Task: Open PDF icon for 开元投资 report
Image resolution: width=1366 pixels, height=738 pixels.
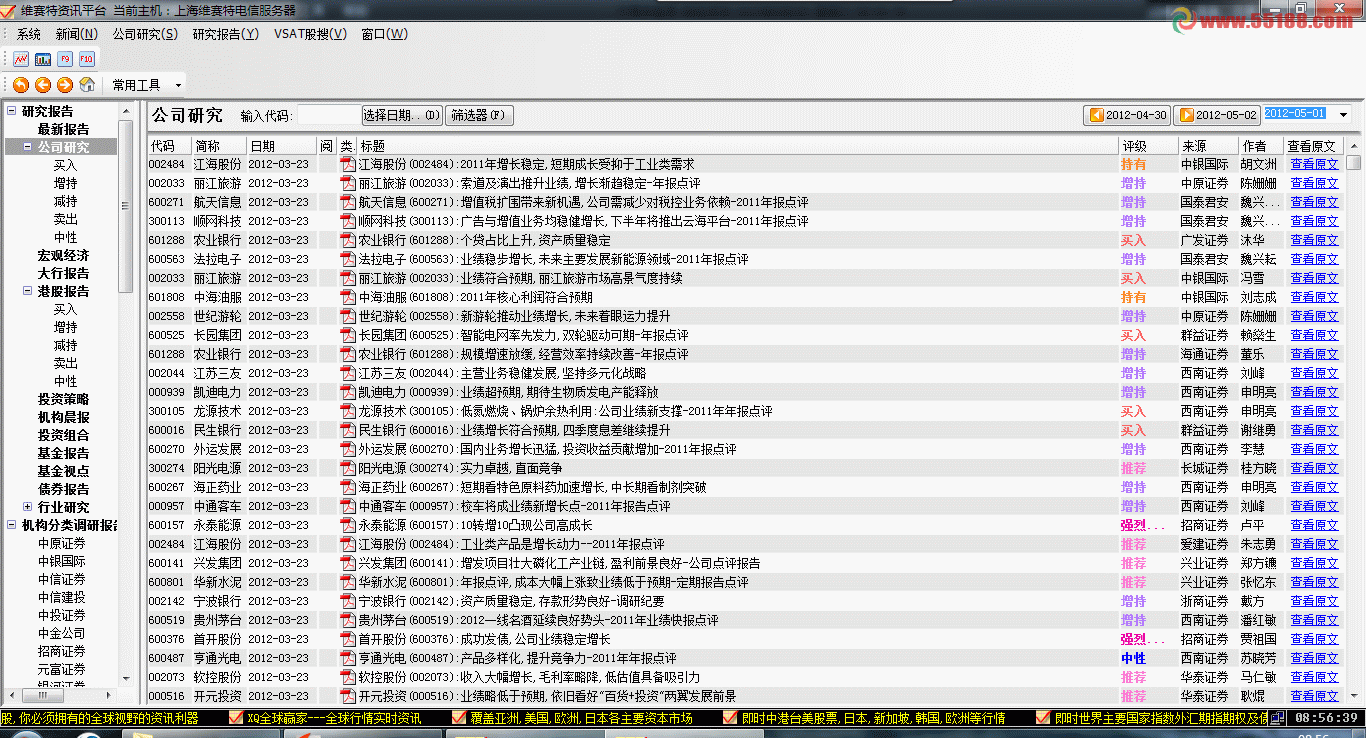Action: 348,696
